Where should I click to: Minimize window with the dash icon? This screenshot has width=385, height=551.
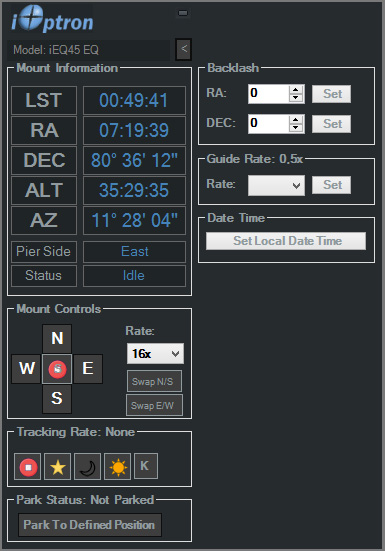pyautogui.click(x=183, y=13)
